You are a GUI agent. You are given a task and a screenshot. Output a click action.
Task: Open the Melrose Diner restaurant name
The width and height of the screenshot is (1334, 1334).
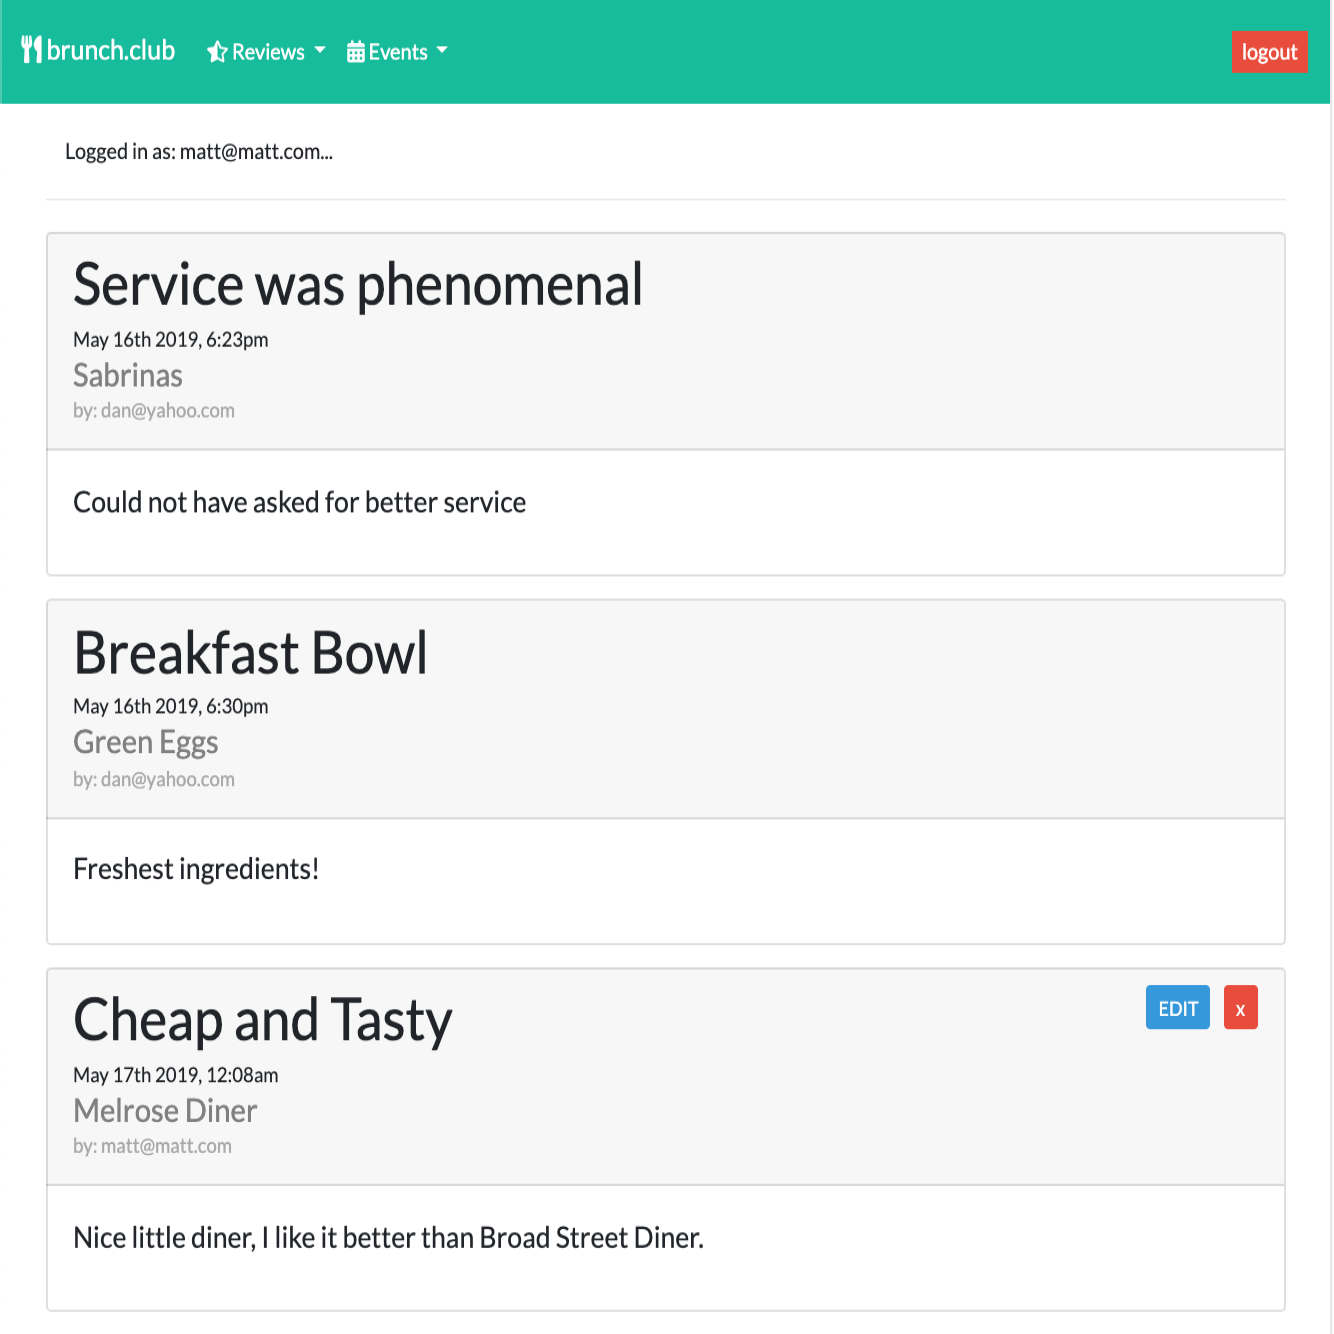(x=165, y=1111)
